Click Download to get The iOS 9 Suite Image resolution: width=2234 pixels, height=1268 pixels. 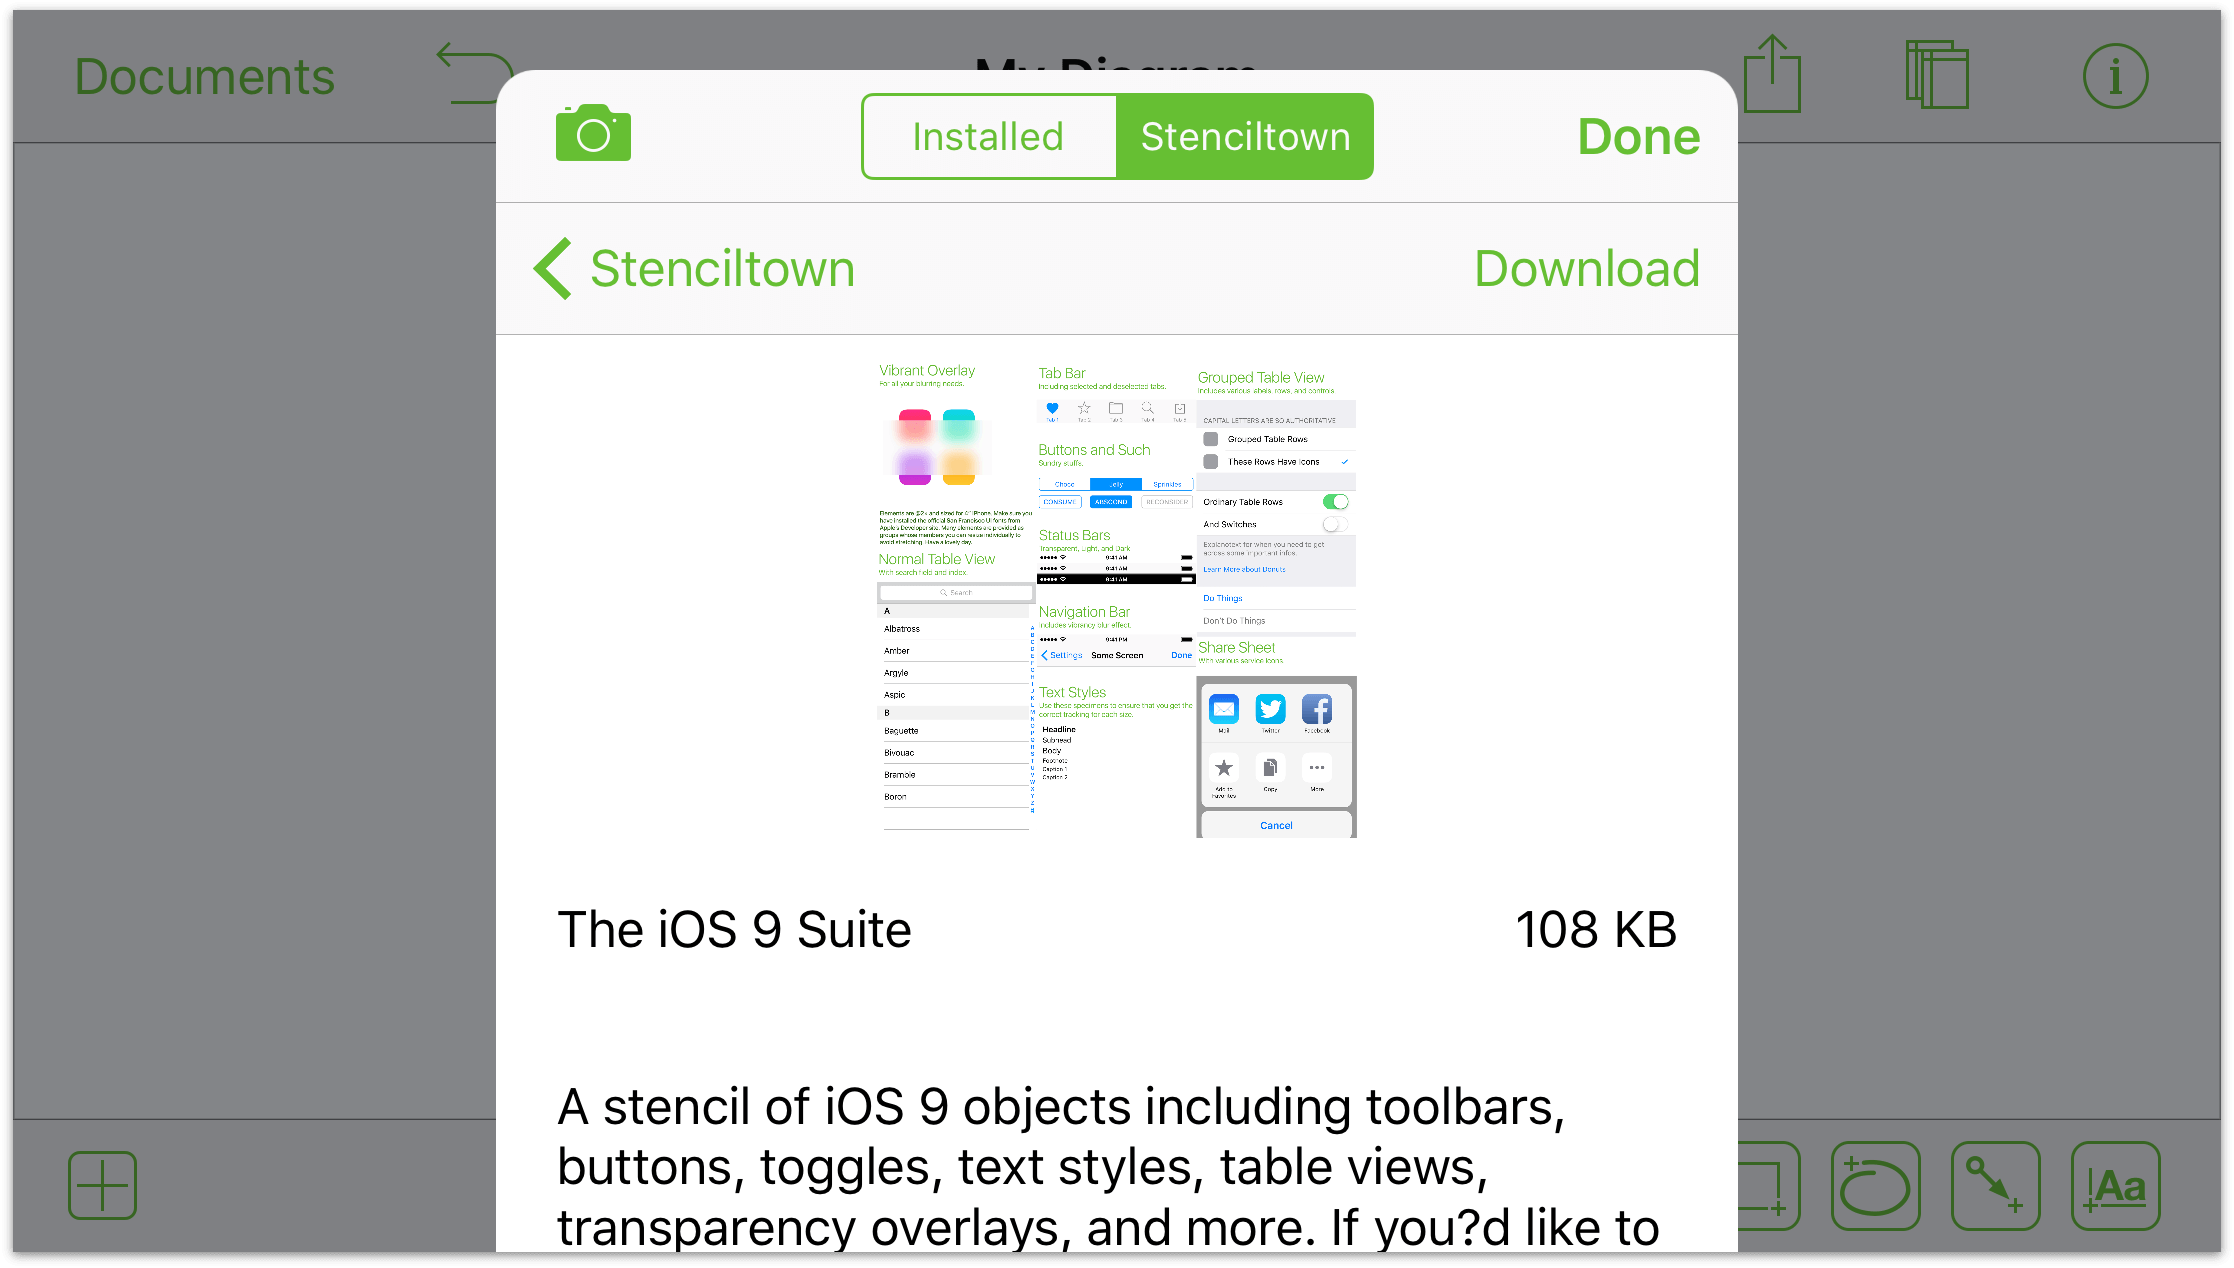(1587, 269)
